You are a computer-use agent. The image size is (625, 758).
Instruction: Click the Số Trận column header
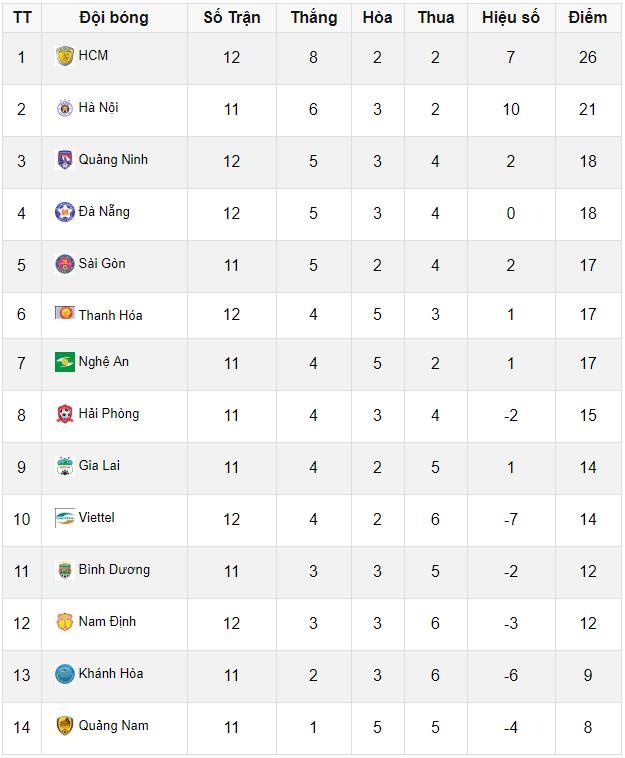(231, 17)
